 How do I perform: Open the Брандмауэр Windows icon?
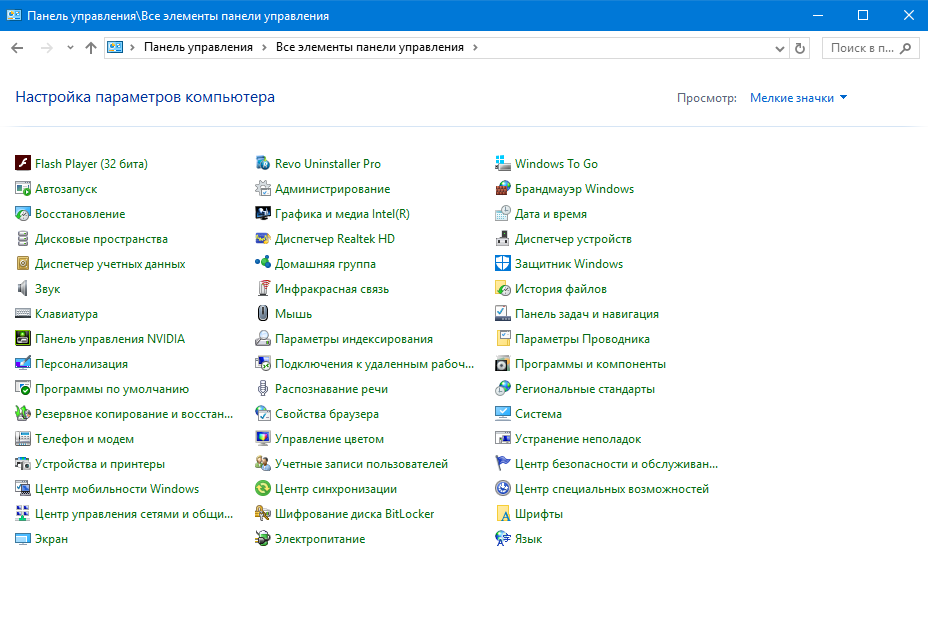[x=502, y=189]
